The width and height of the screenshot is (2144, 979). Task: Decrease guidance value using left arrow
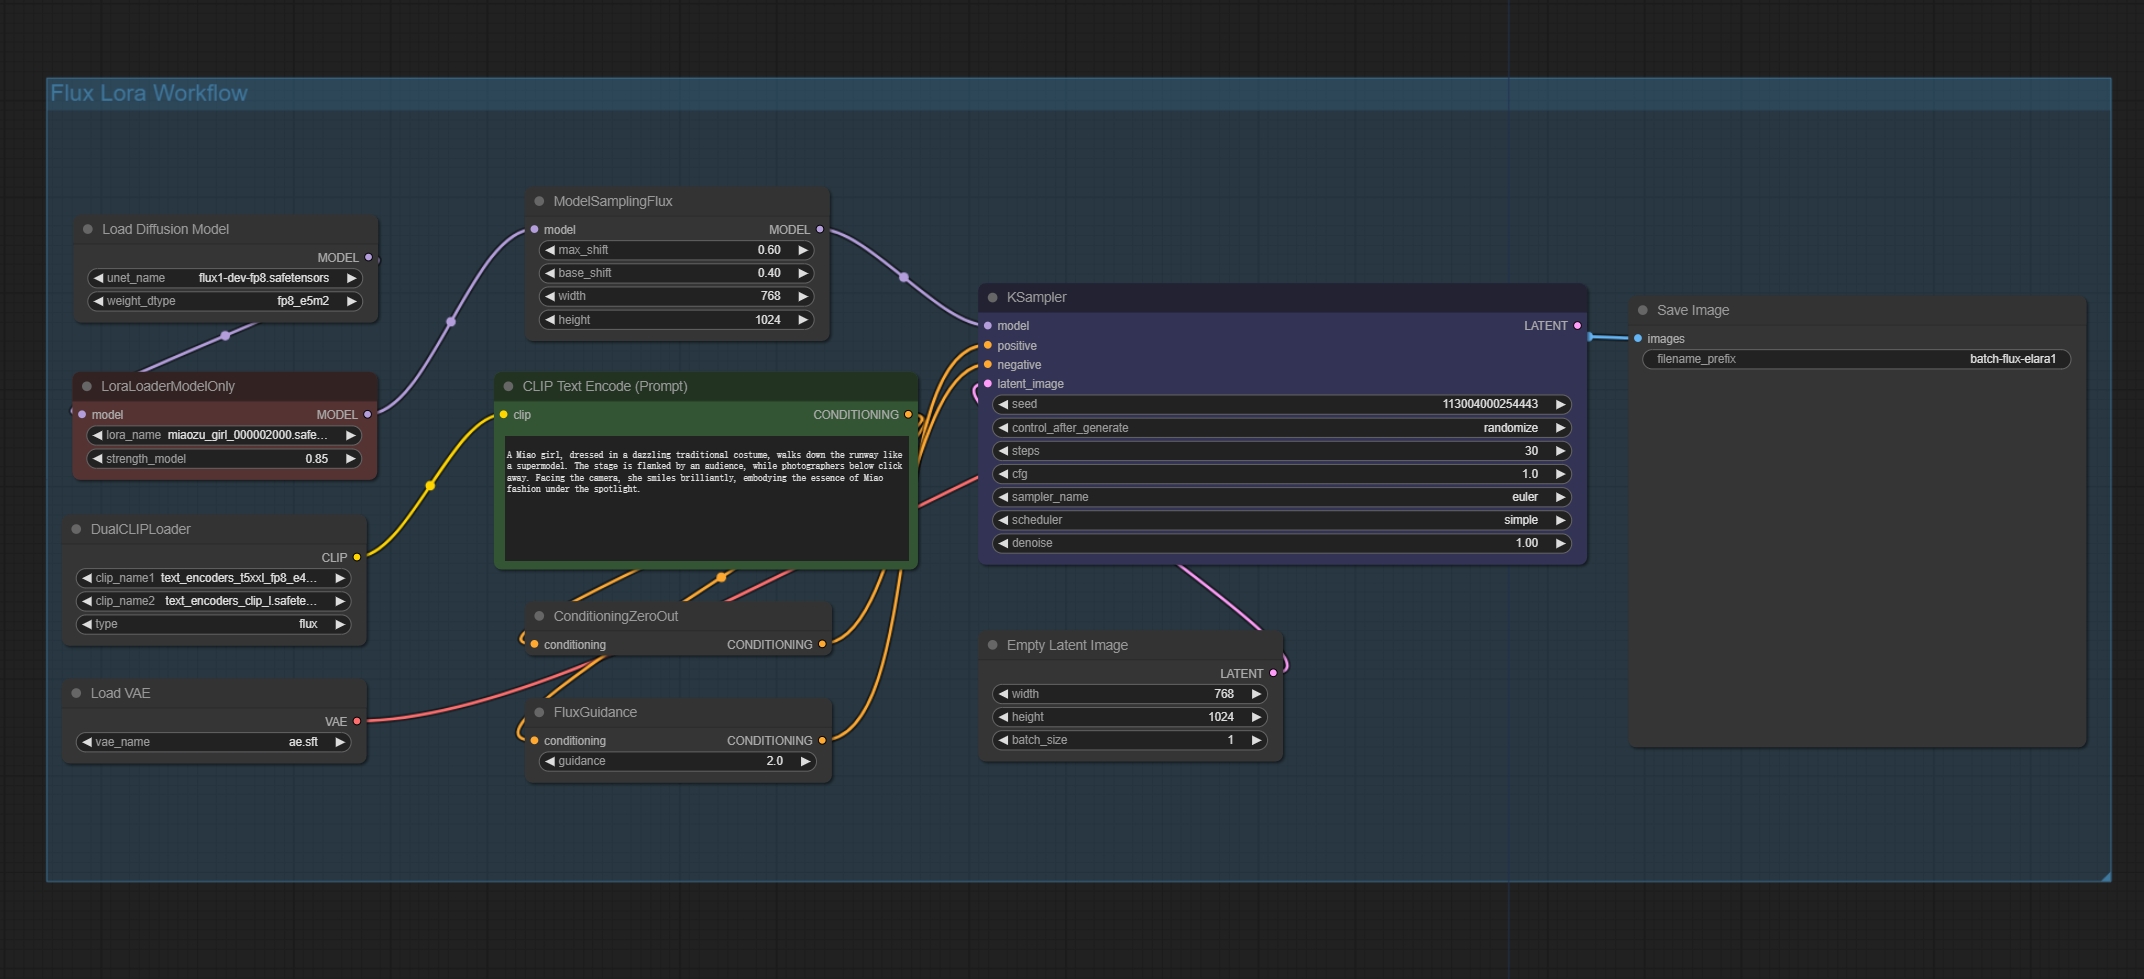pos(549,761)
